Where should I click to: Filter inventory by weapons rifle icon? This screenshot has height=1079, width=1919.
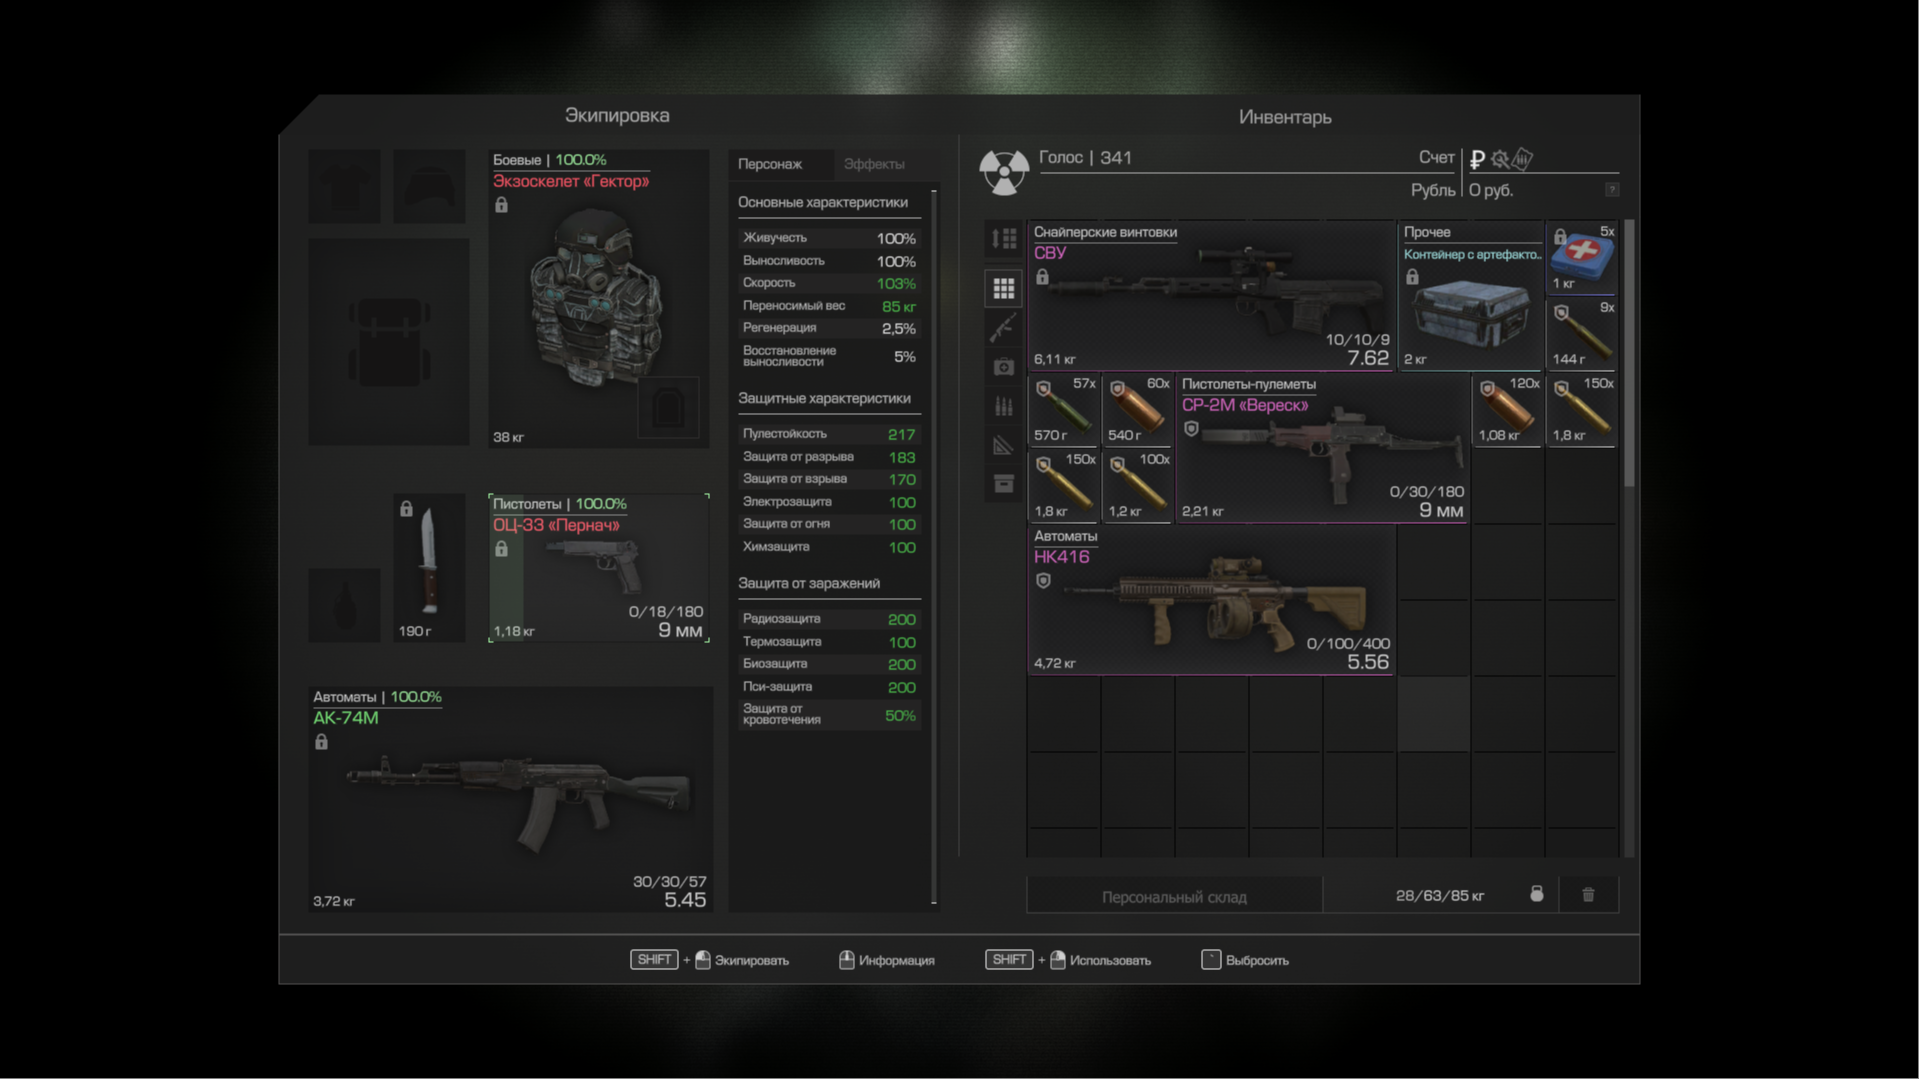click(x=1004, y=328)
